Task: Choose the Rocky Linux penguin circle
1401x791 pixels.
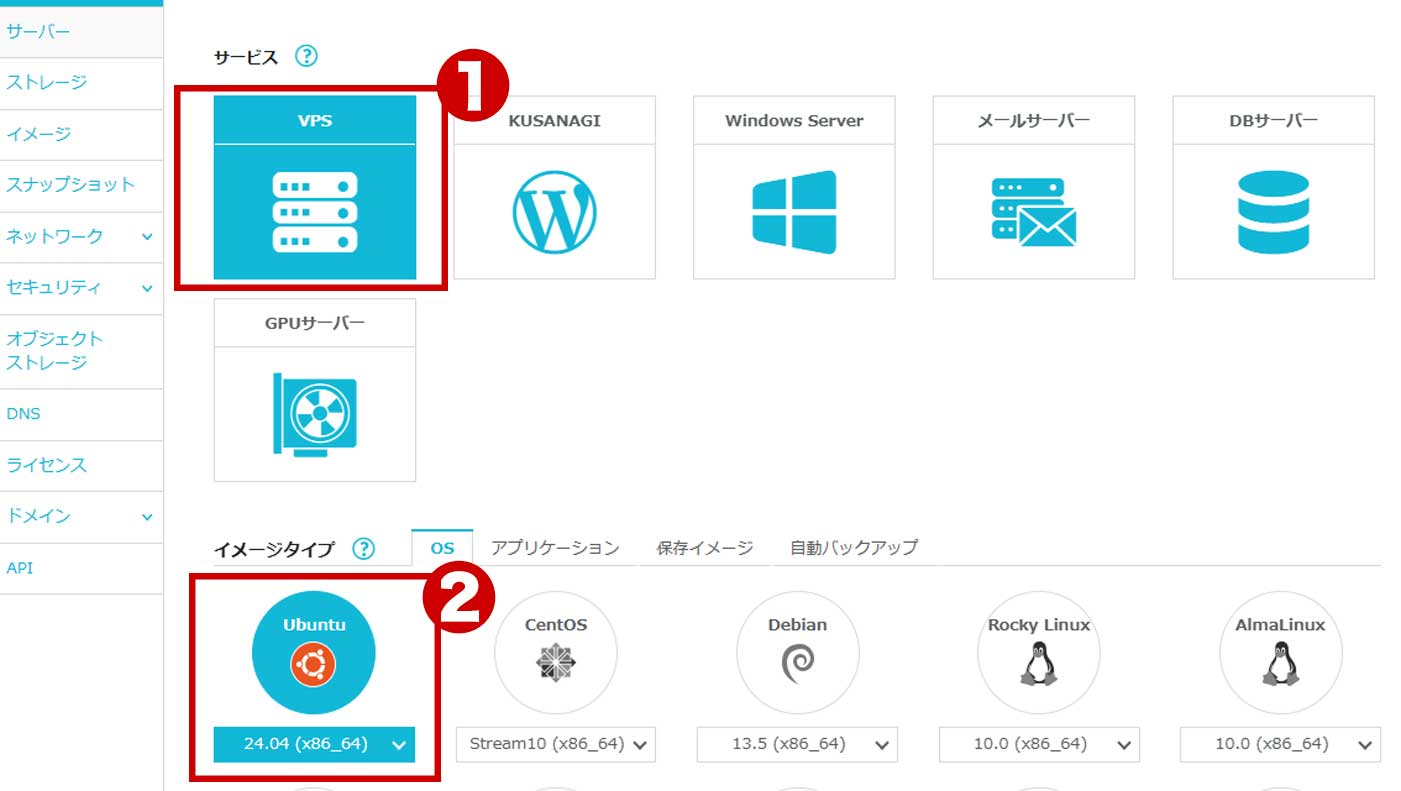Action: (x=1039, y=653)
